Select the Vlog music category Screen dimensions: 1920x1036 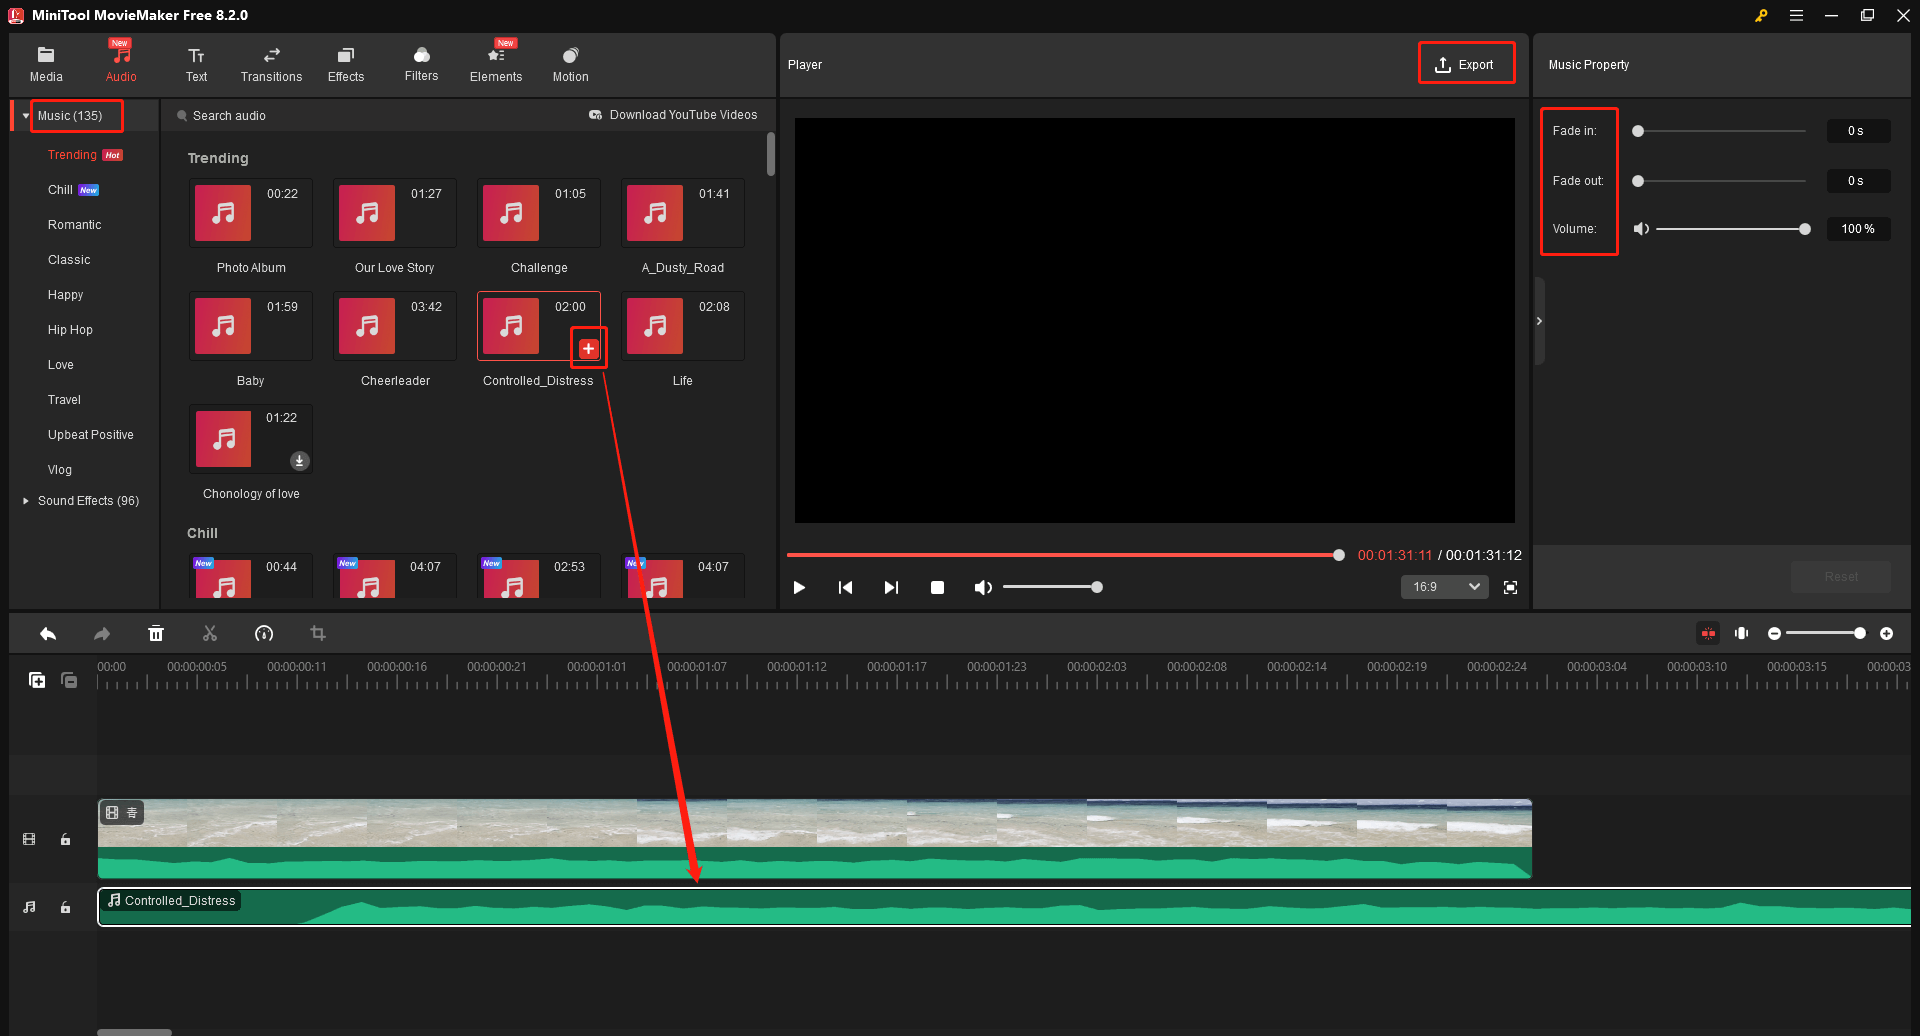pos(60,470)
